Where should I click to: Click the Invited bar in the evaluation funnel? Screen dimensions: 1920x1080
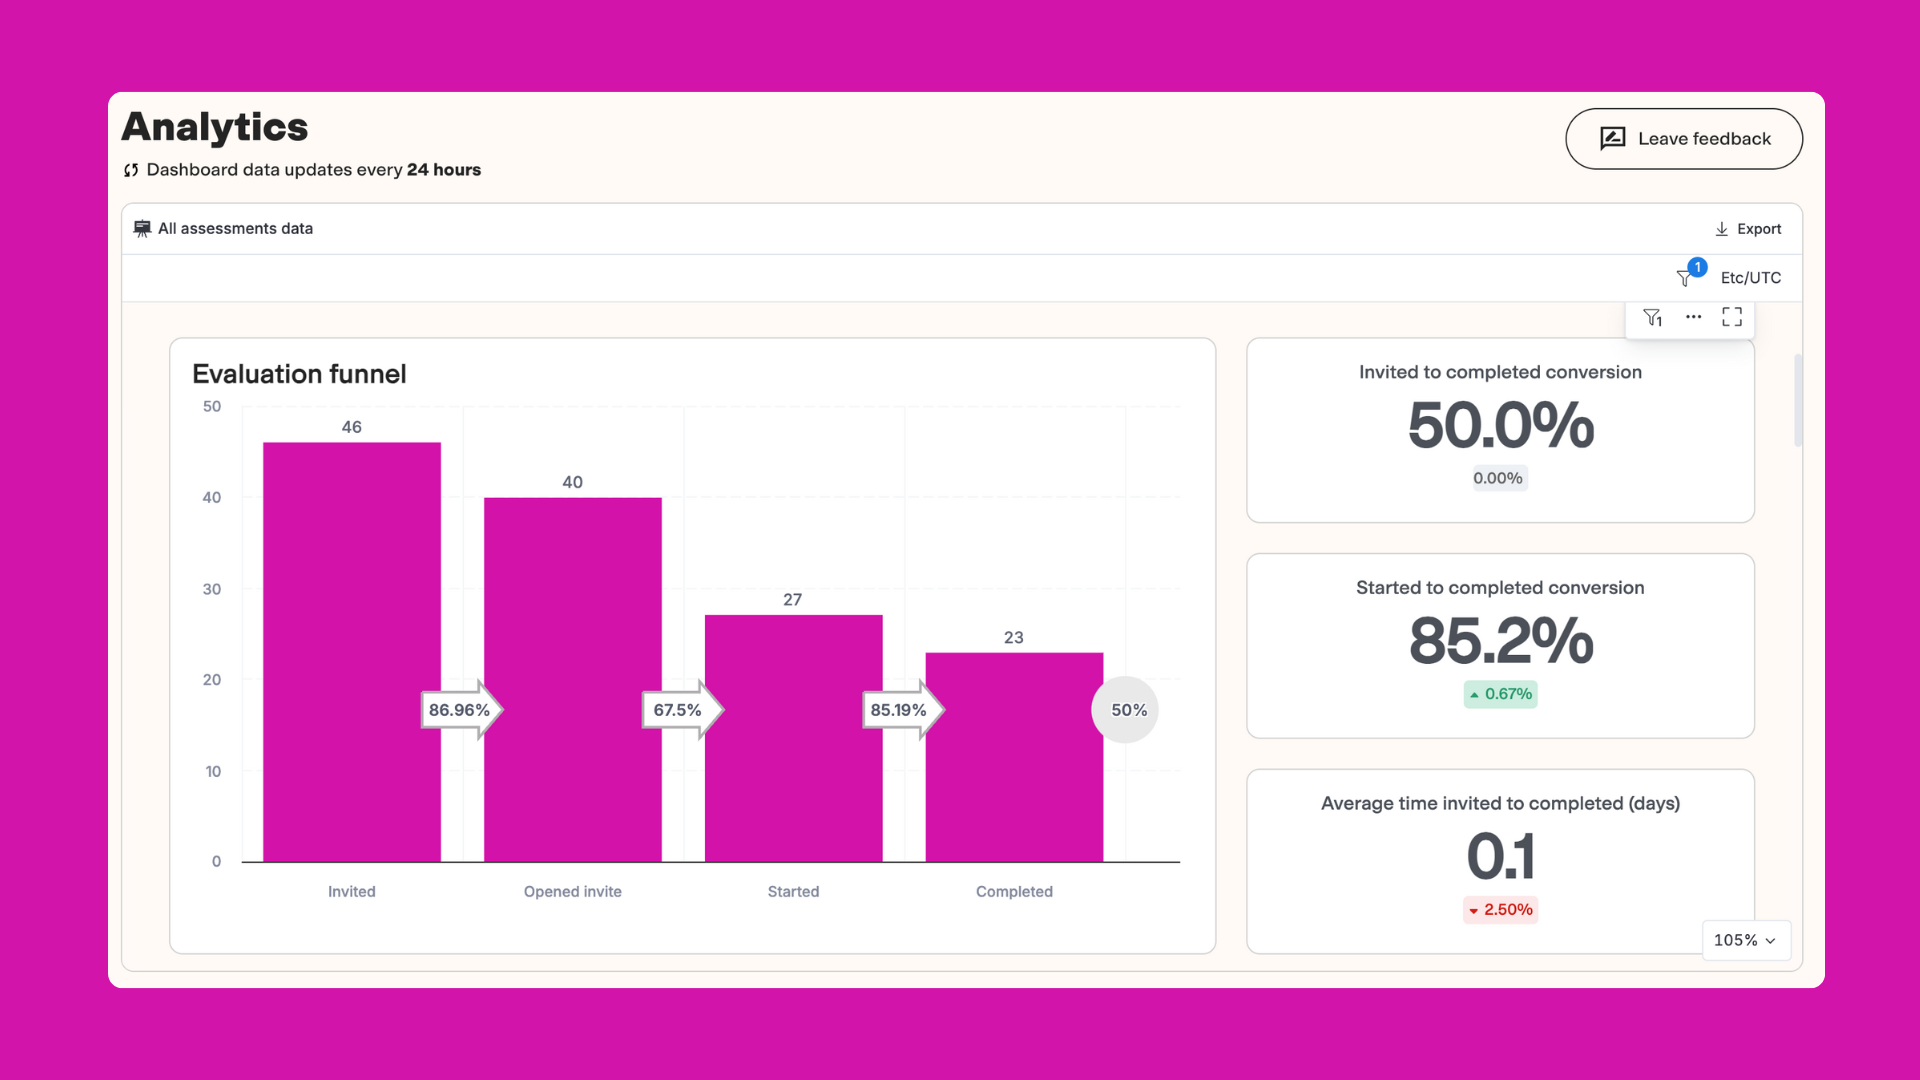[x=351, y=650]
